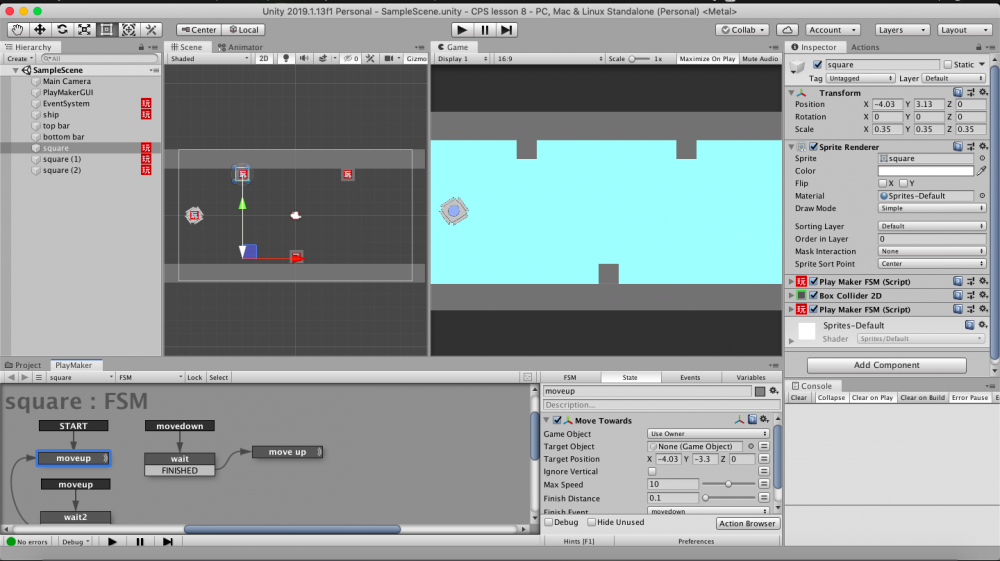Select the Rotate tool
This screenshot has width=1000, height=561.
(62, 30)
